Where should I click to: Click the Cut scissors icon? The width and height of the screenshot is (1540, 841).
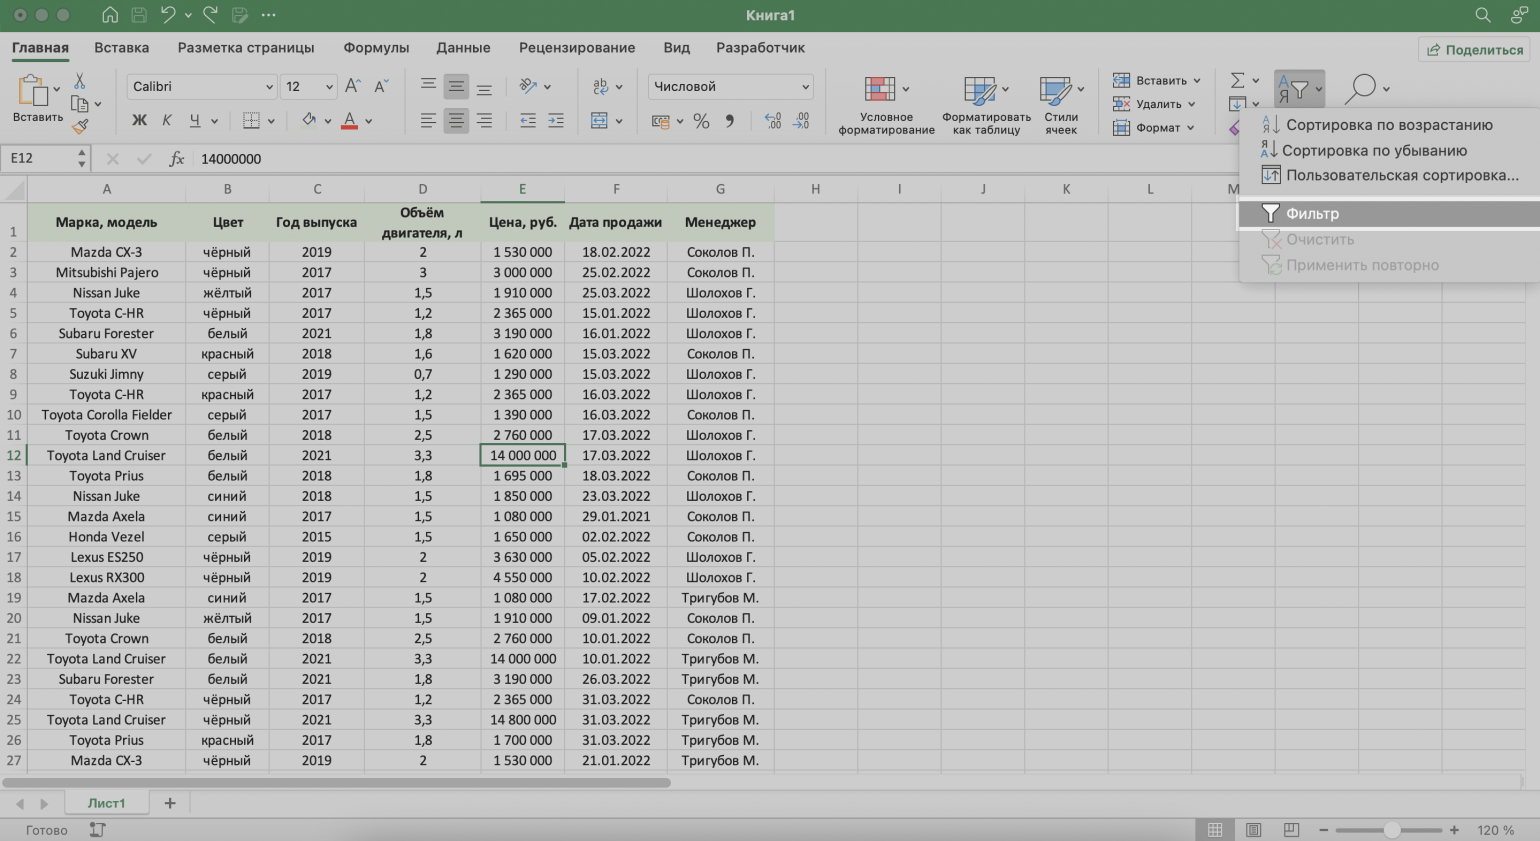click(80, 81)
